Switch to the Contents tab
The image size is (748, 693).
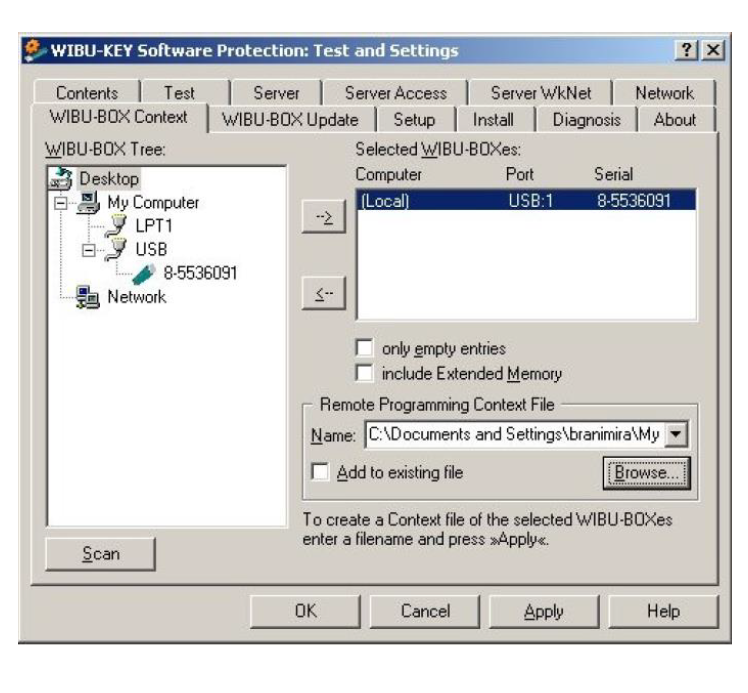pos(87,93)
